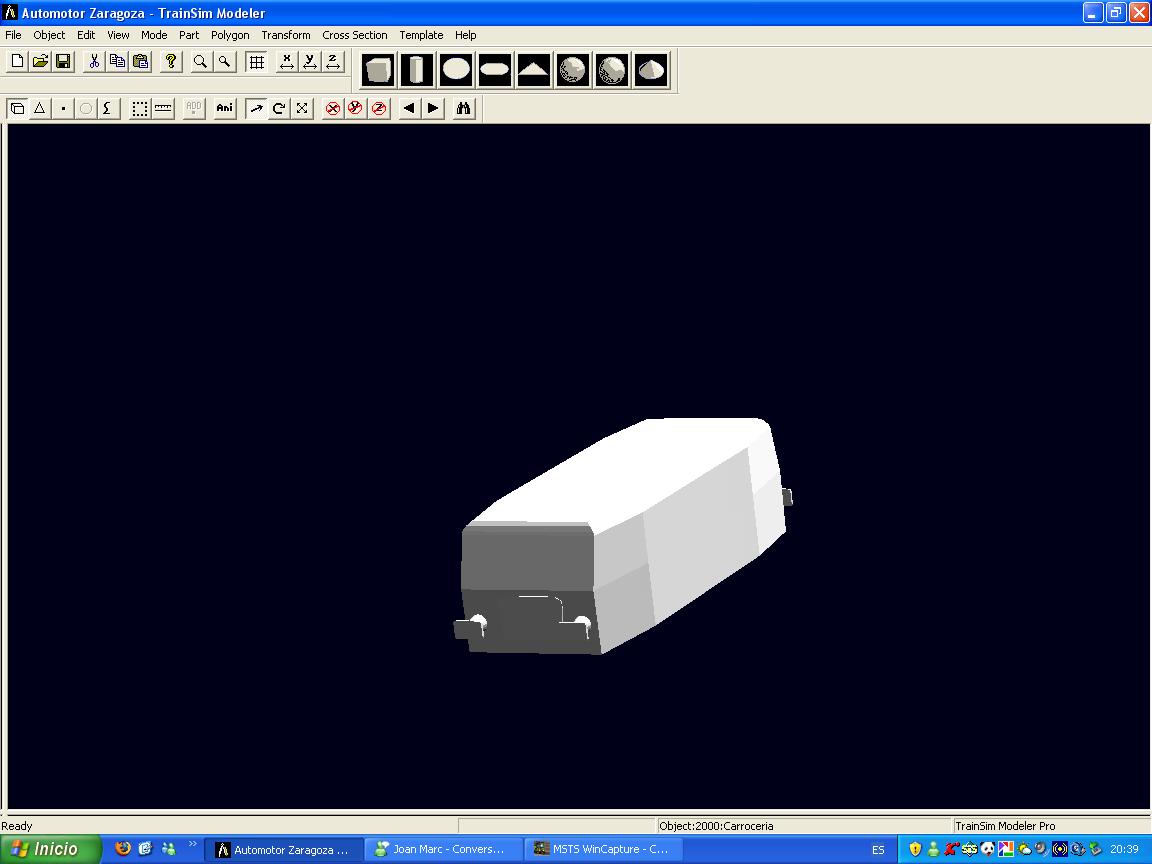Enable rotate mode in toolbar
The height and width of the screenshot is (864, 1152).
click(x=279, y=108)
